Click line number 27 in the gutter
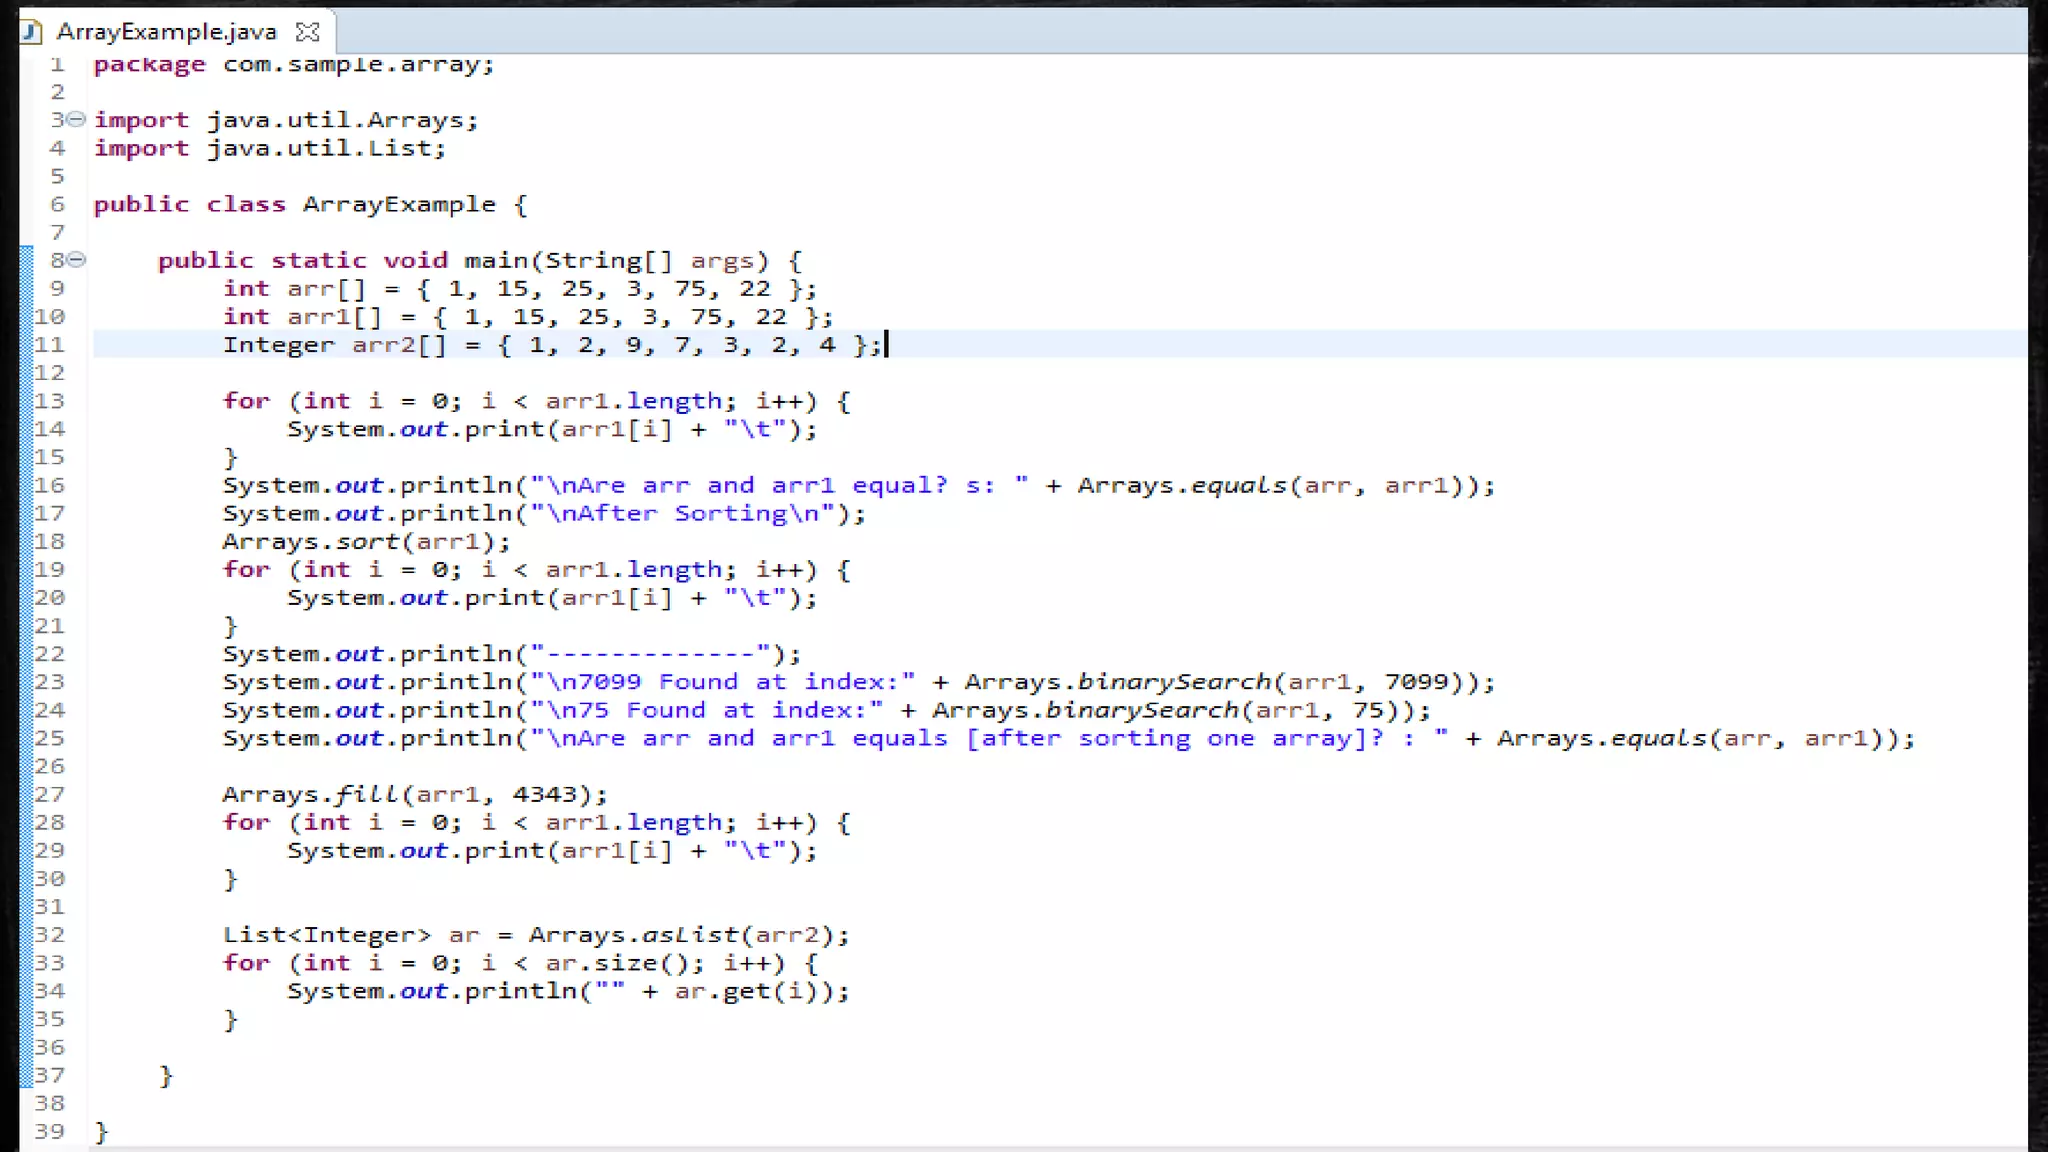 coord(50,795)
